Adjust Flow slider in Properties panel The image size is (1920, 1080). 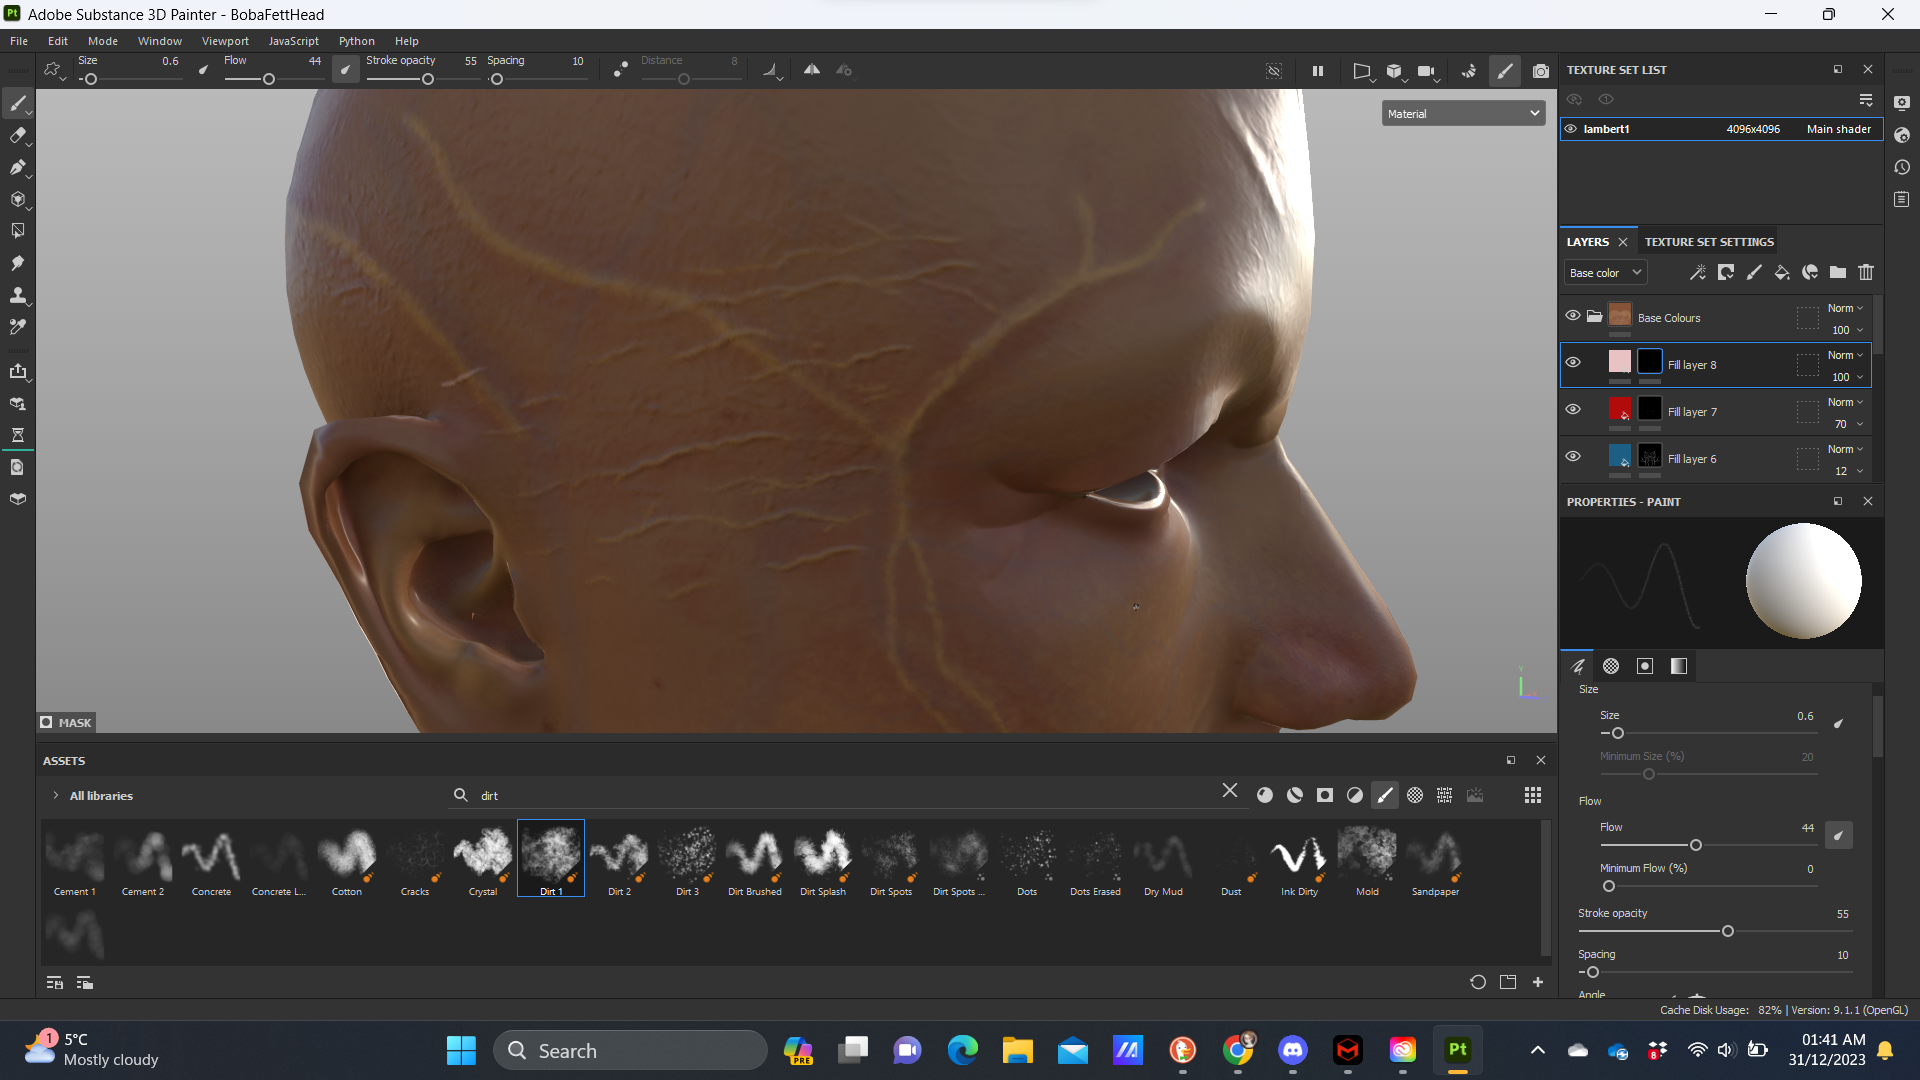click(1708, 845)
